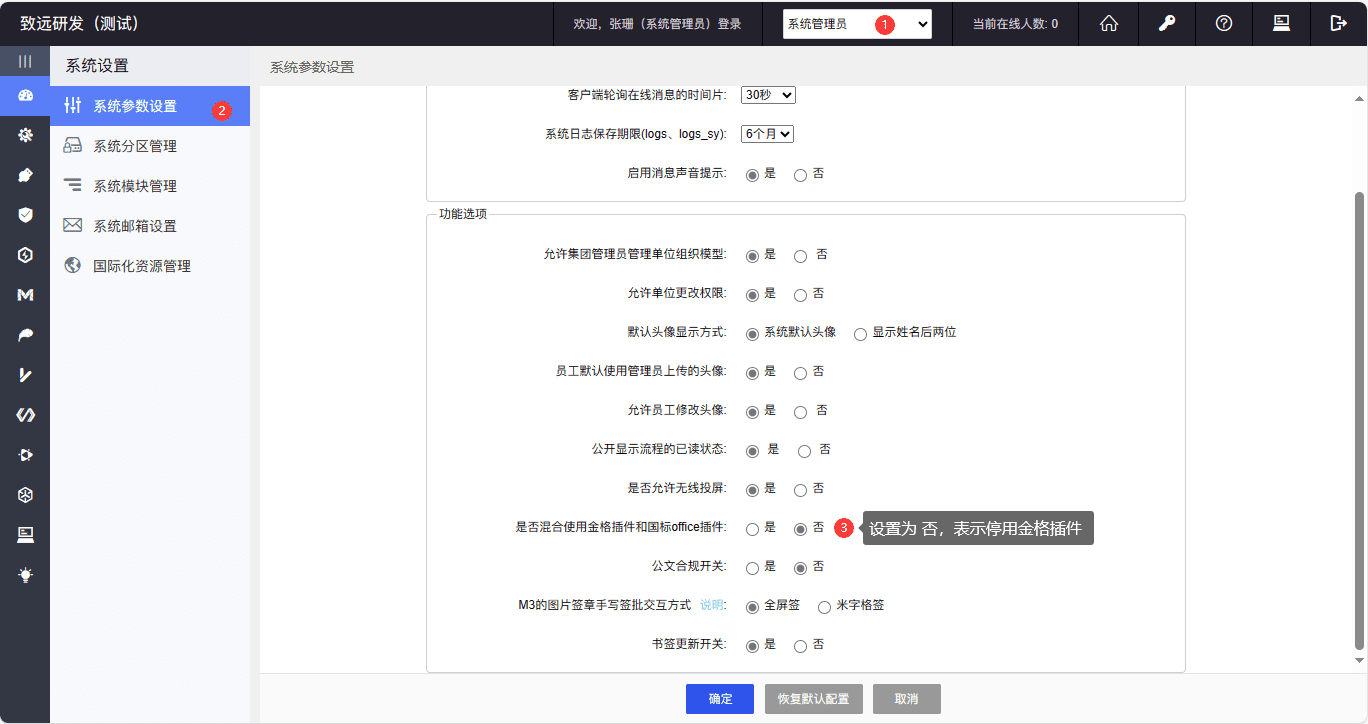
Task: Click the scrollbar up arrow
Action: pyautogui.click(x=1359, y=99)
